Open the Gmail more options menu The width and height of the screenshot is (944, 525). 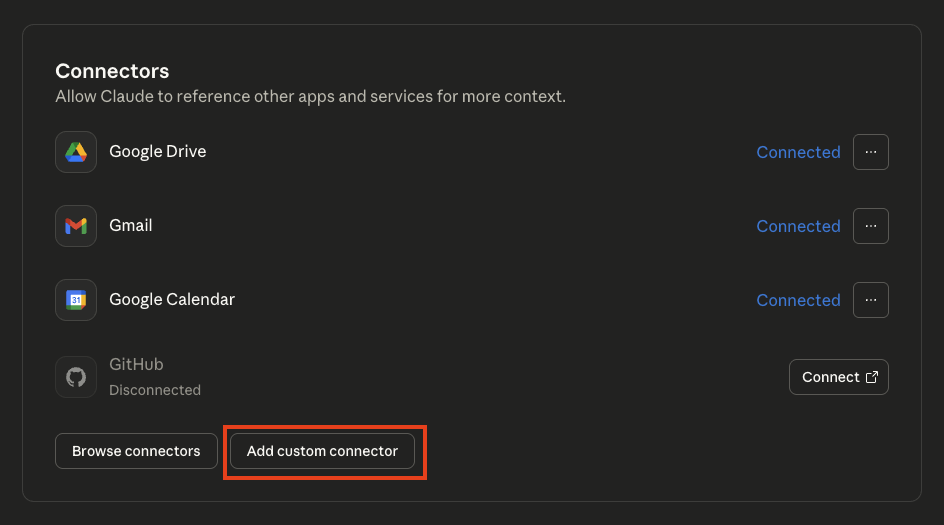[x=870, y=226]
